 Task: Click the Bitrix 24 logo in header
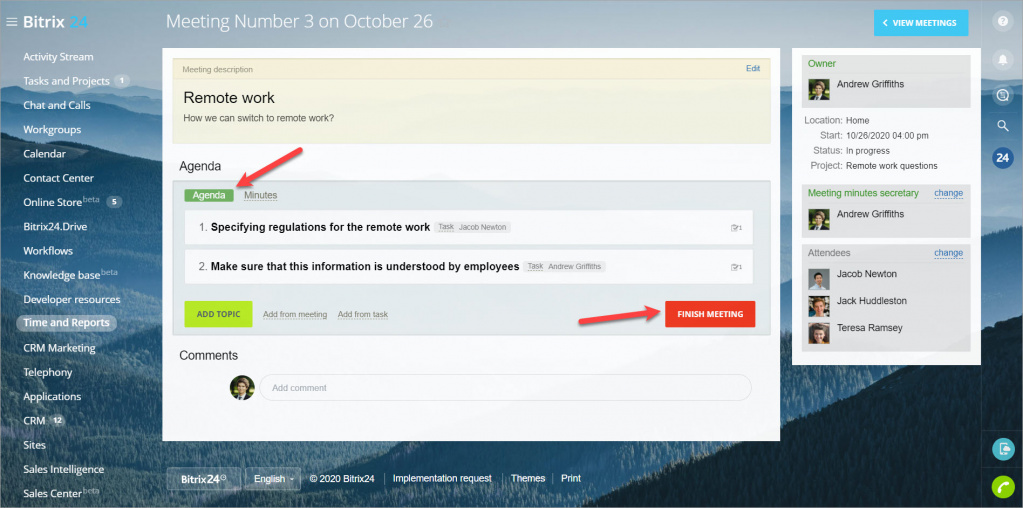55,22
